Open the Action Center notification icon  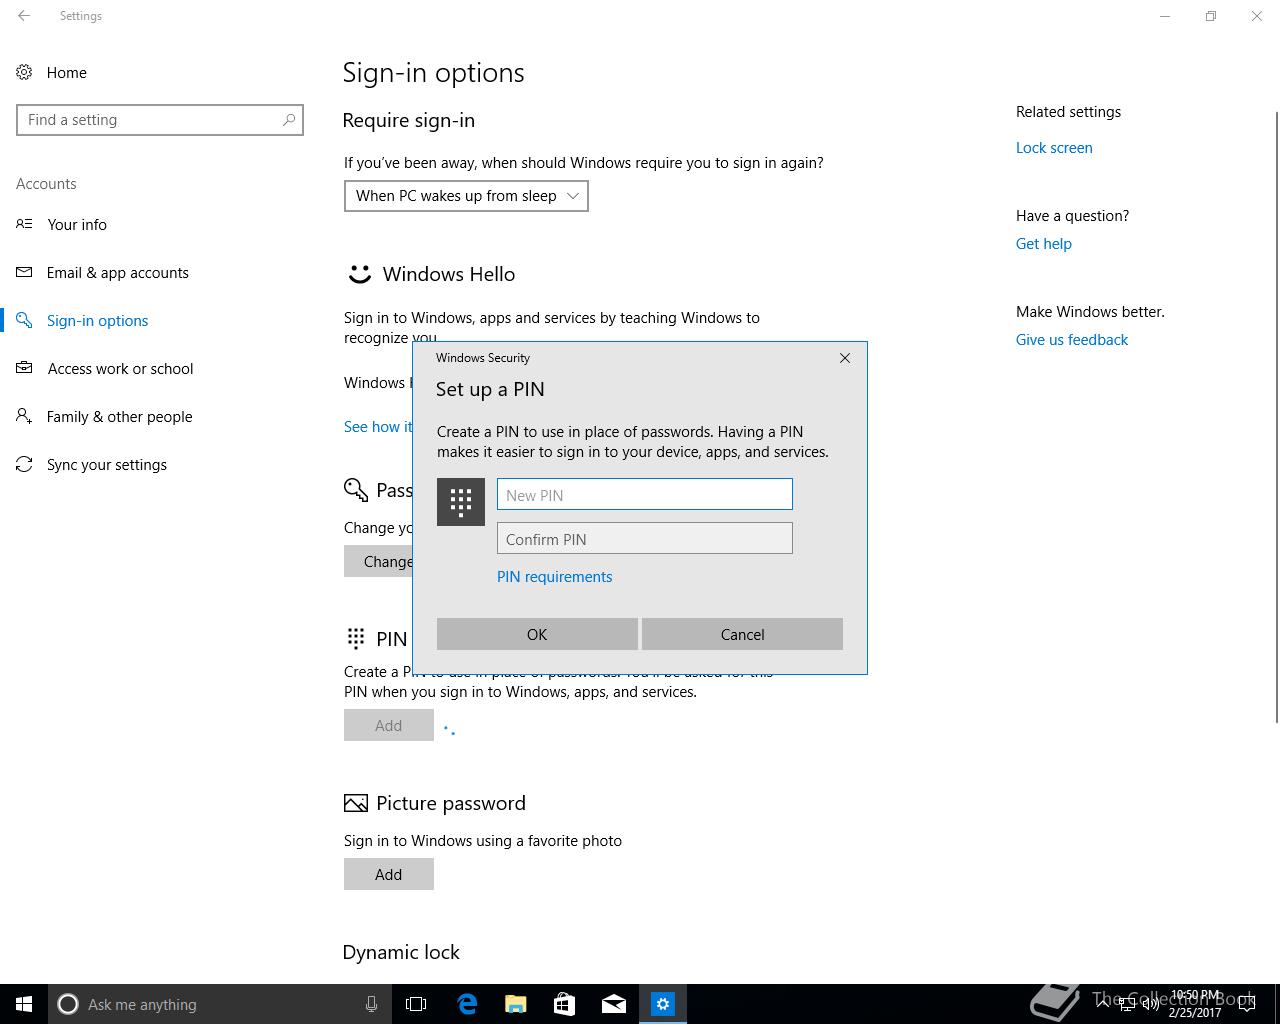(1247, 1004)
